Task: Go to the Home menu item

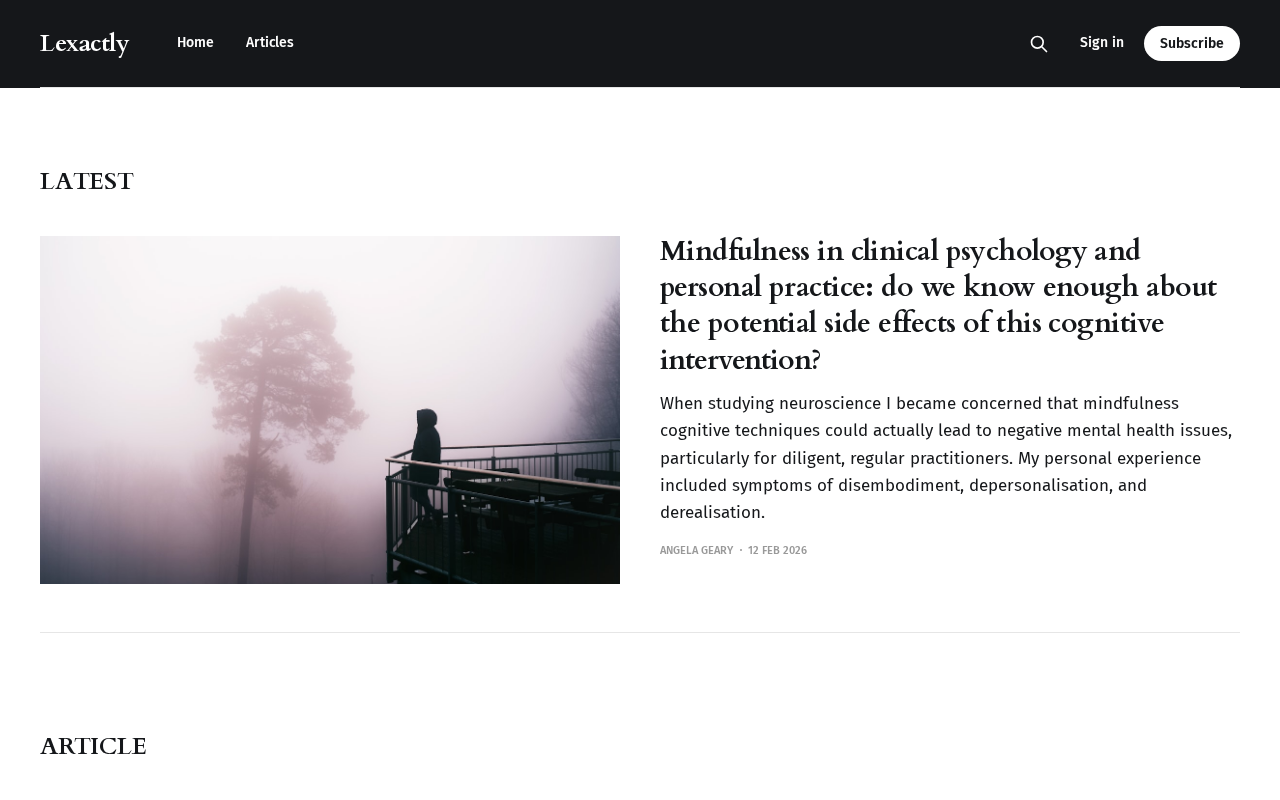Action: pyautogui.click(x=195, y=43)
